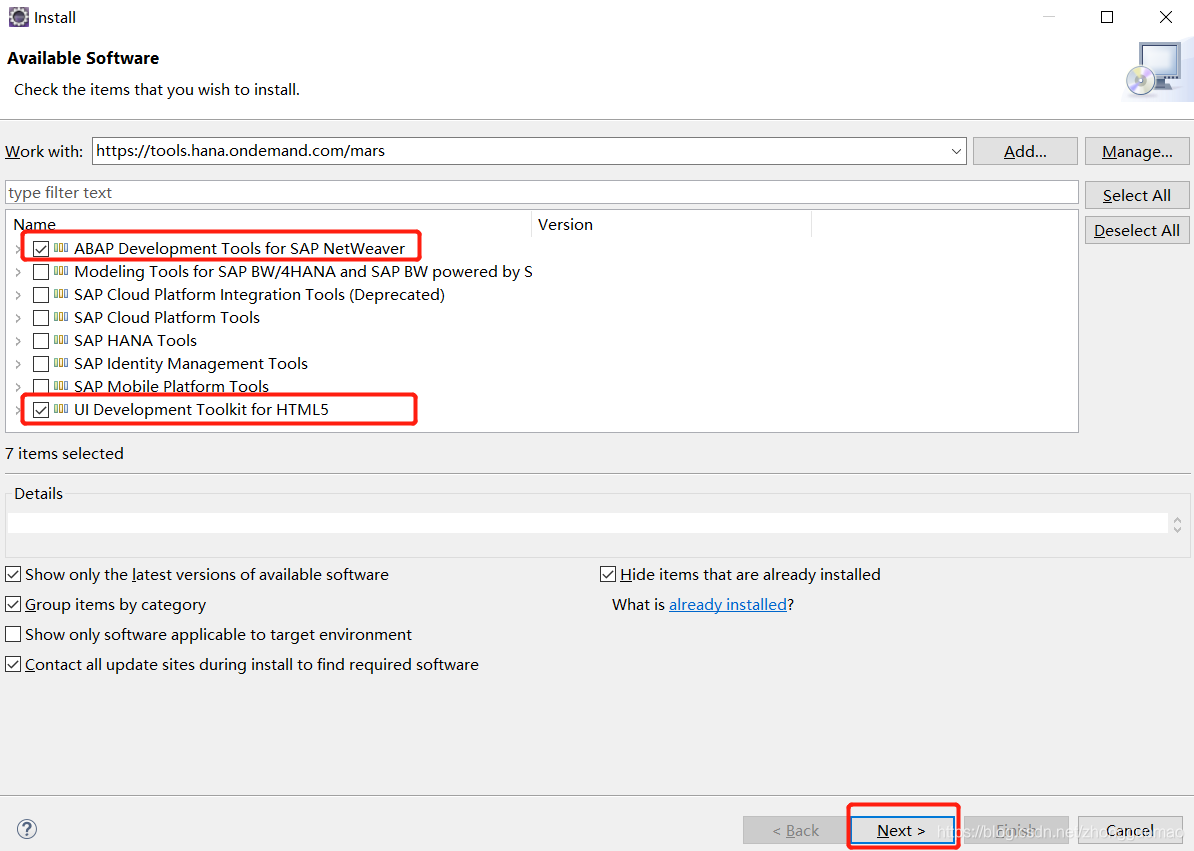Click category icon beside UI Development Toolkit for HTML5
This screenshot has width=1194, height=851.
pyautogui.click(x=61, y=410)
